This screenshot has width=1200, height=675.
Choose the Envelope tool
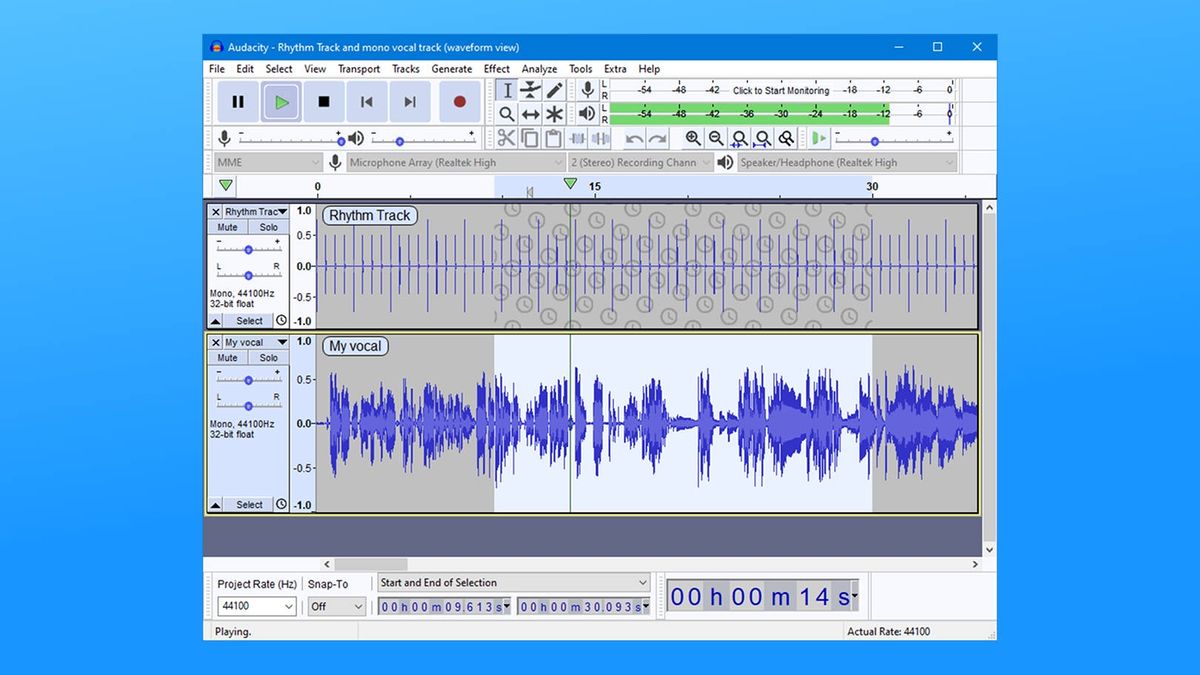pyautogui.click(x=530, y=91)
